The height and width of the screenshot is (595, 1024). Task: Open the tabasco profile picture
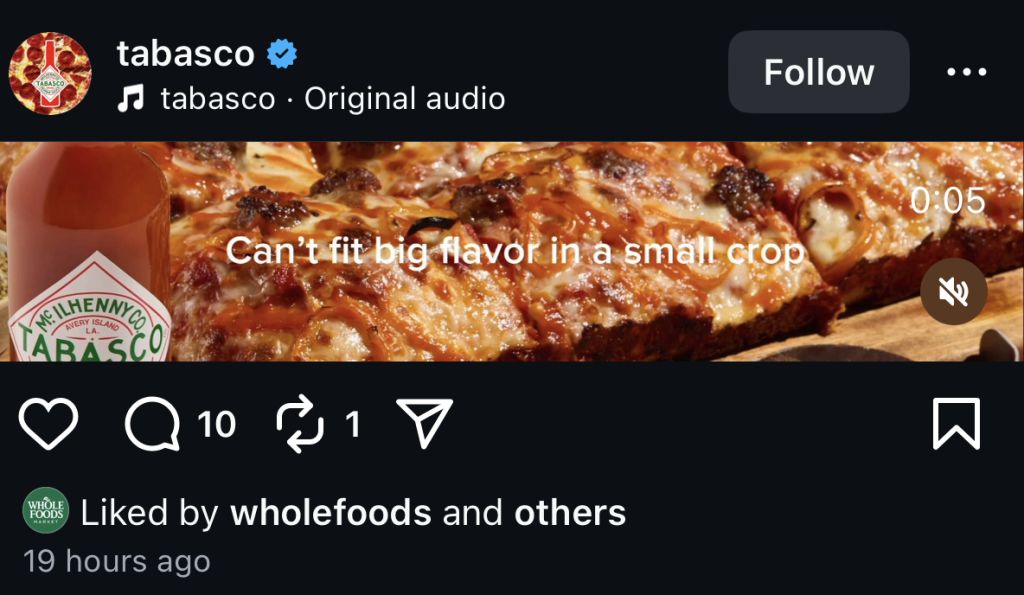coord(50,73)
